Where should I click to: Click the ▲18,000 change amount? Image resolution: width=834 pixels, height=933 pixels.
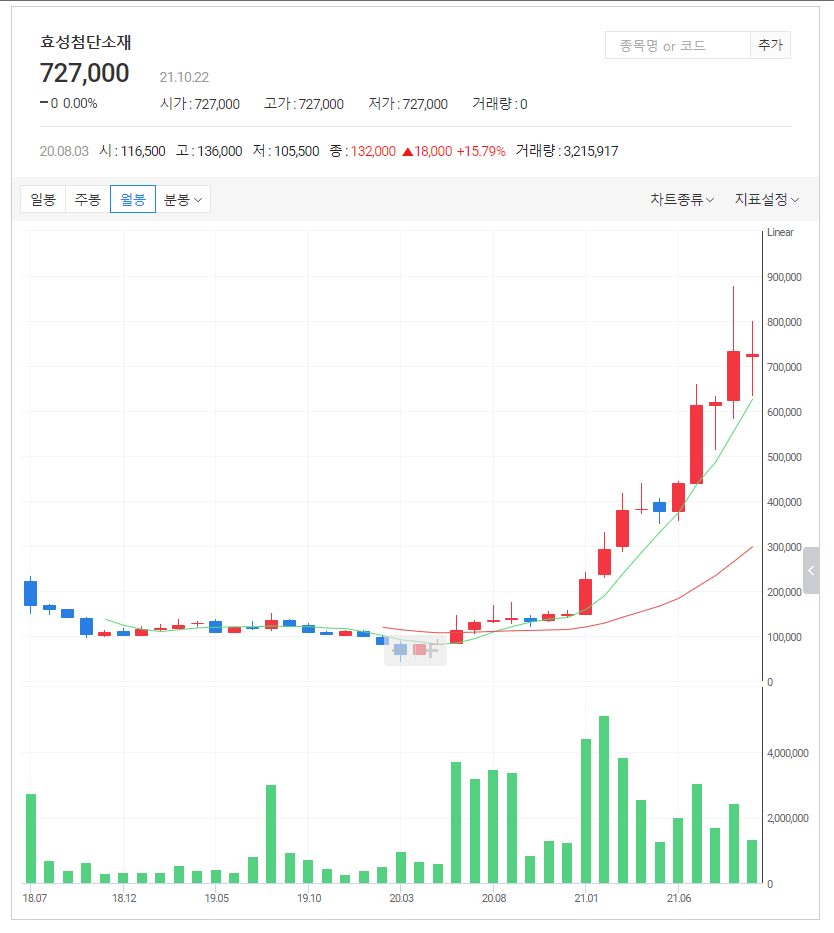[x=427, y=151]
